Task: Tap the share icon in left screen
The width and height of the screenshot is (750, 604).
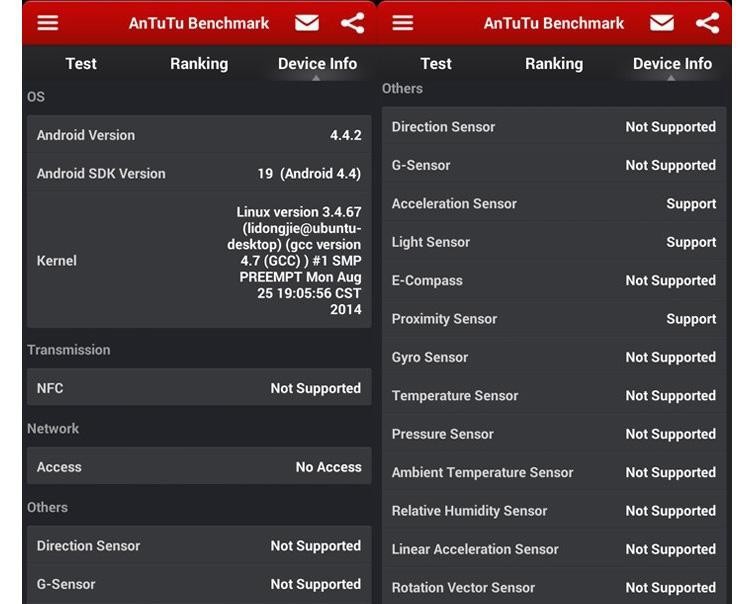Action: [x=352, y=23]
